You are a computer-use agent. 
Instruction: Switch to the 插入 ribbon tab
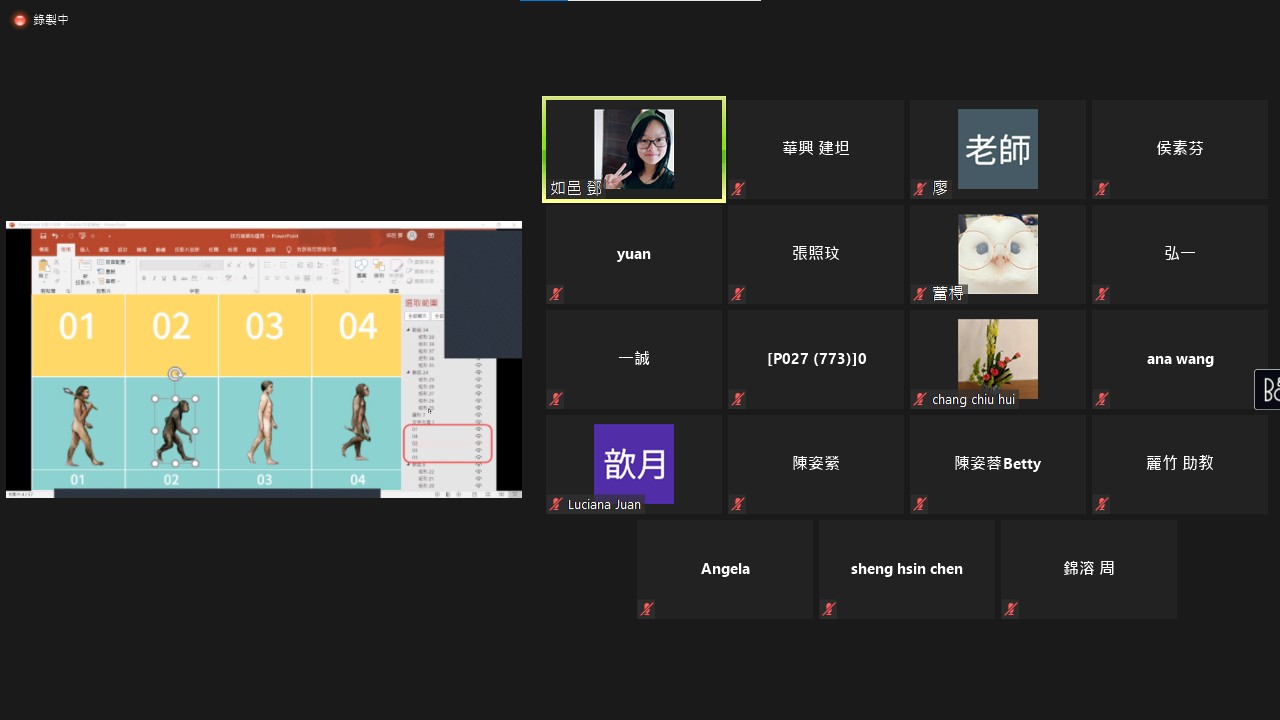coord(86,250)
